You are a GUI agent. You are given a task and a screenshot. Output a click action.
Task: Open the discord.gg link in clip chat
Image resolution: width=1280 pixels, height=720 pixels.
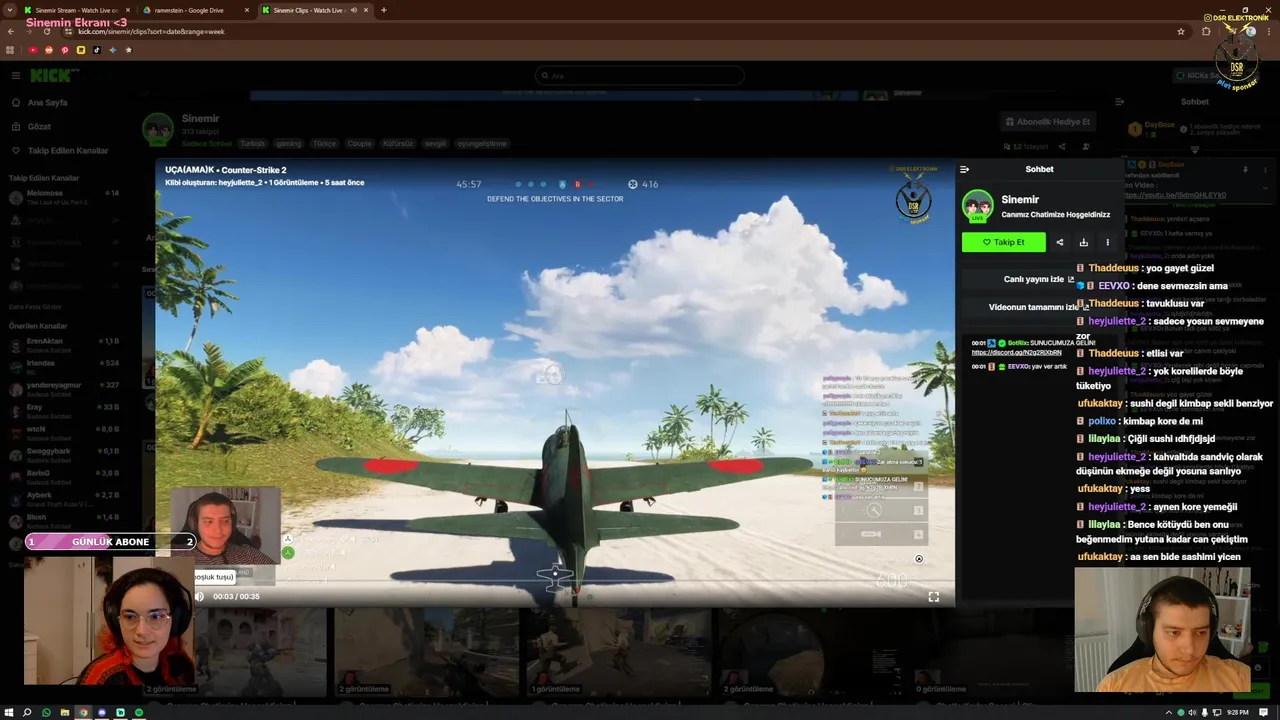point(1016,352)
